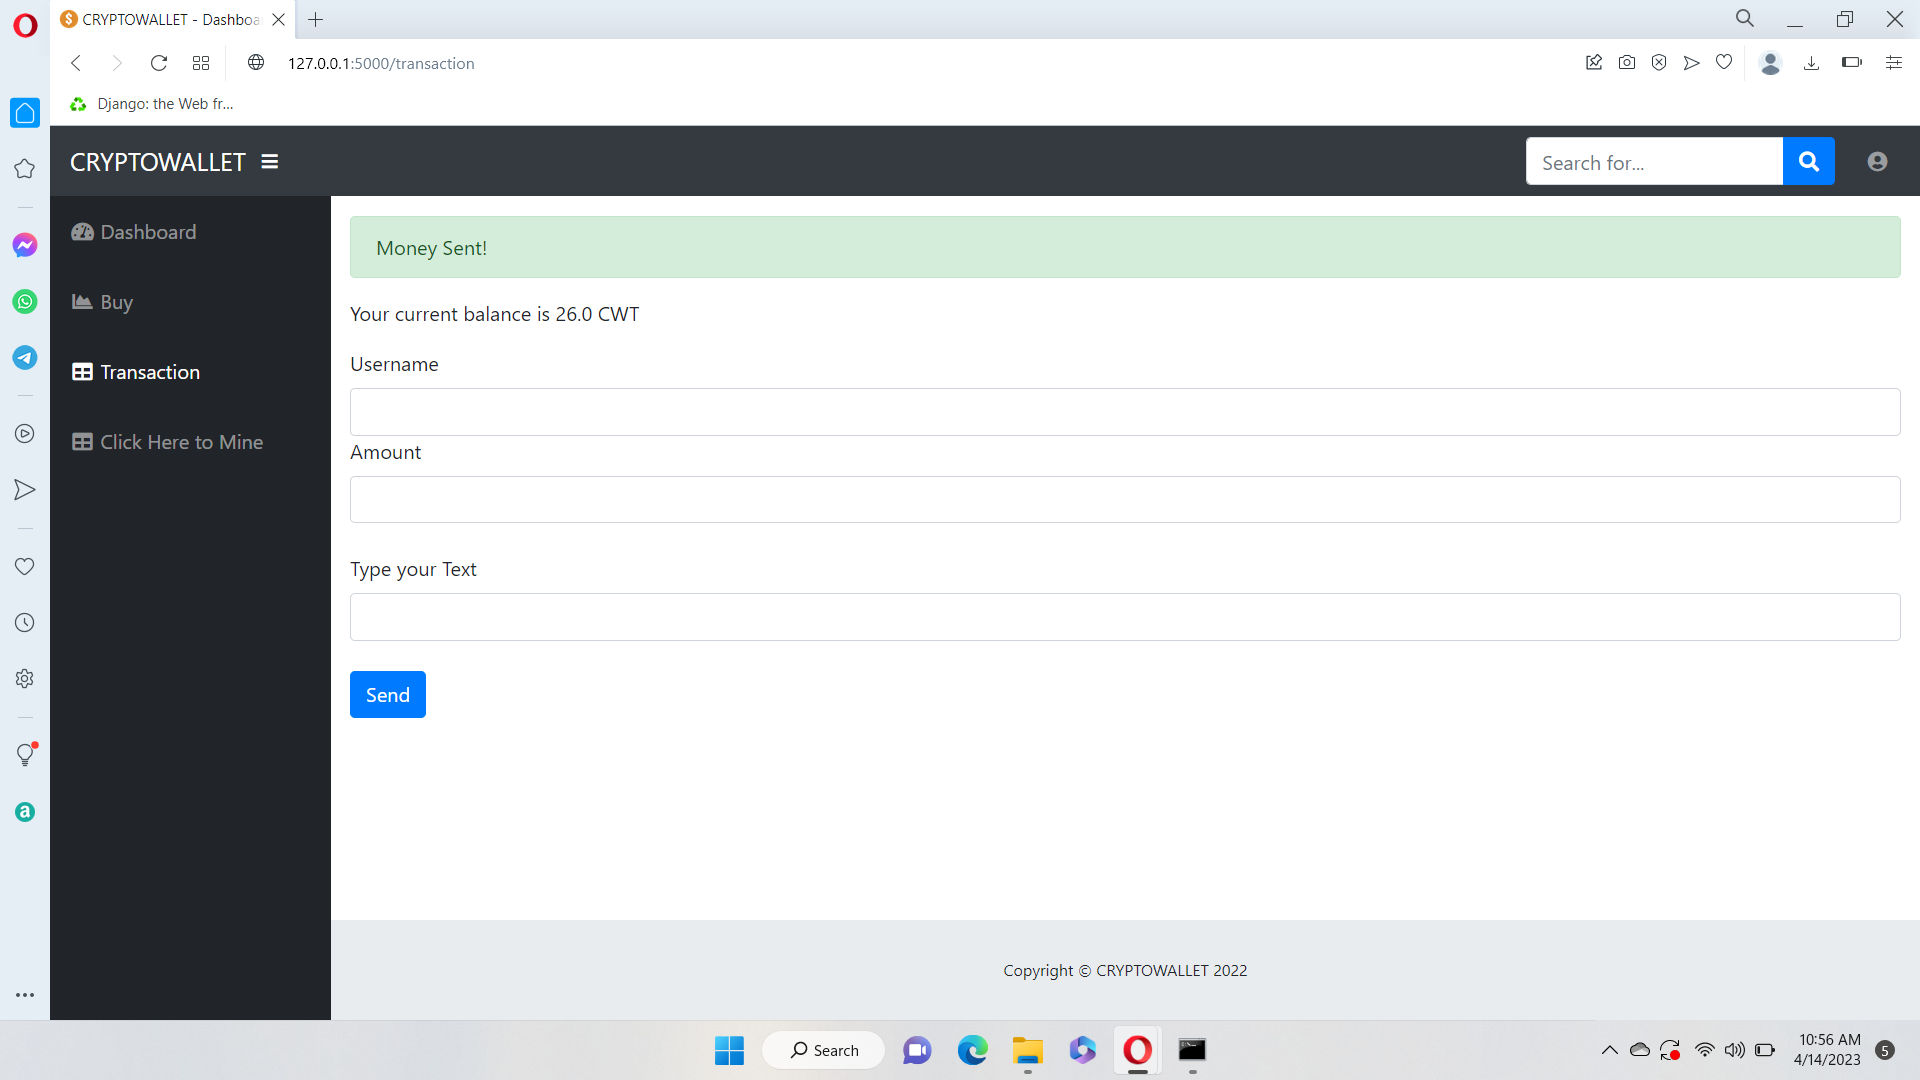The image size is (1920, 1080).
Task: Add page to favorites with the heart icon
Action: point(1724,62)
